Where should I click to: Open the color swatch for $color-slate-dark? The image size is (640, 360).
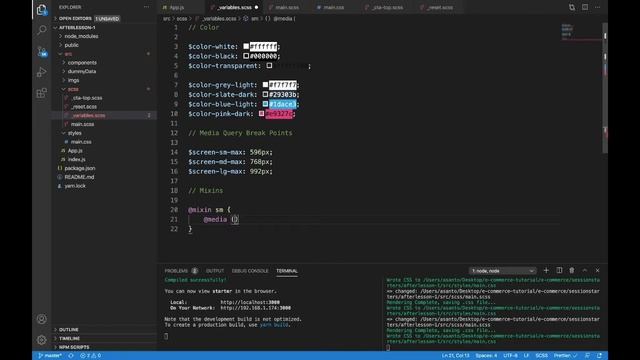pyautogui.click(x=265, y=94)
